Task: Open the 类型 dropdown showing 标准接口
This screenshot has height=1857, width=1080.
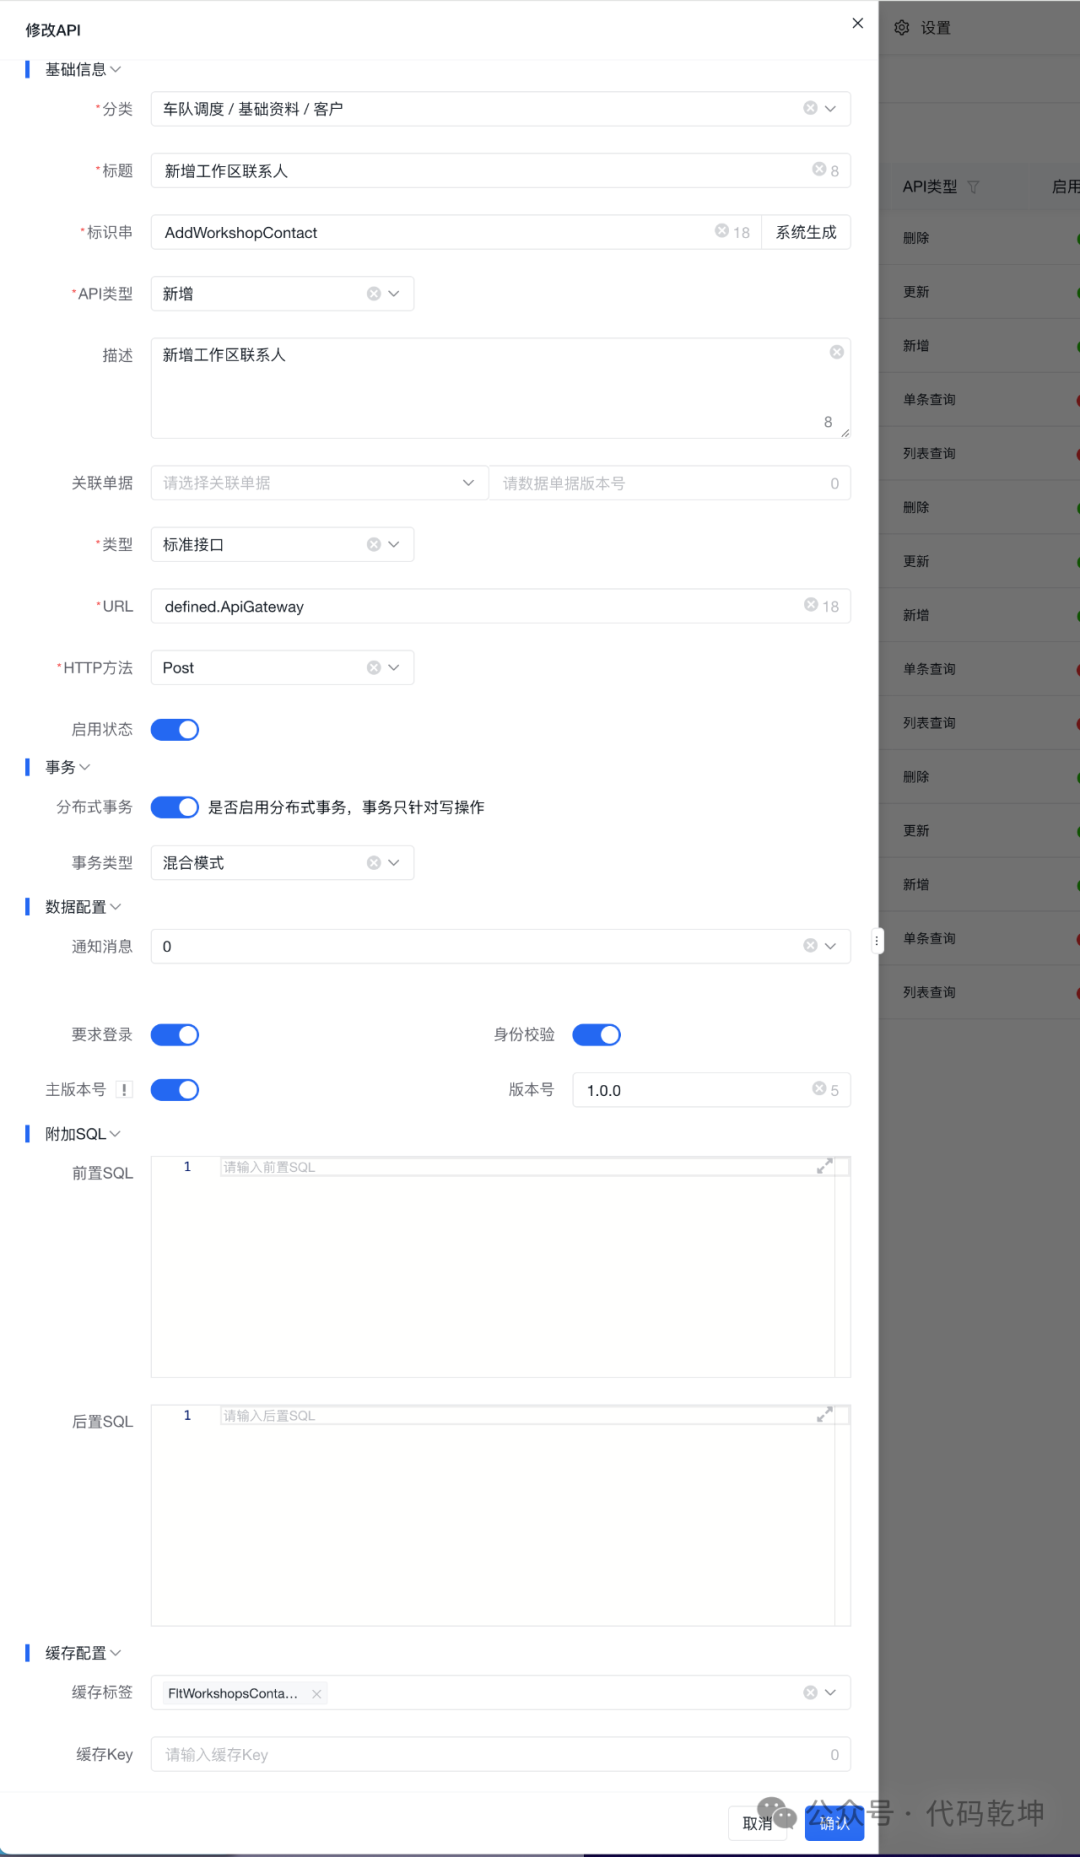Action: [x=393, y=544]
